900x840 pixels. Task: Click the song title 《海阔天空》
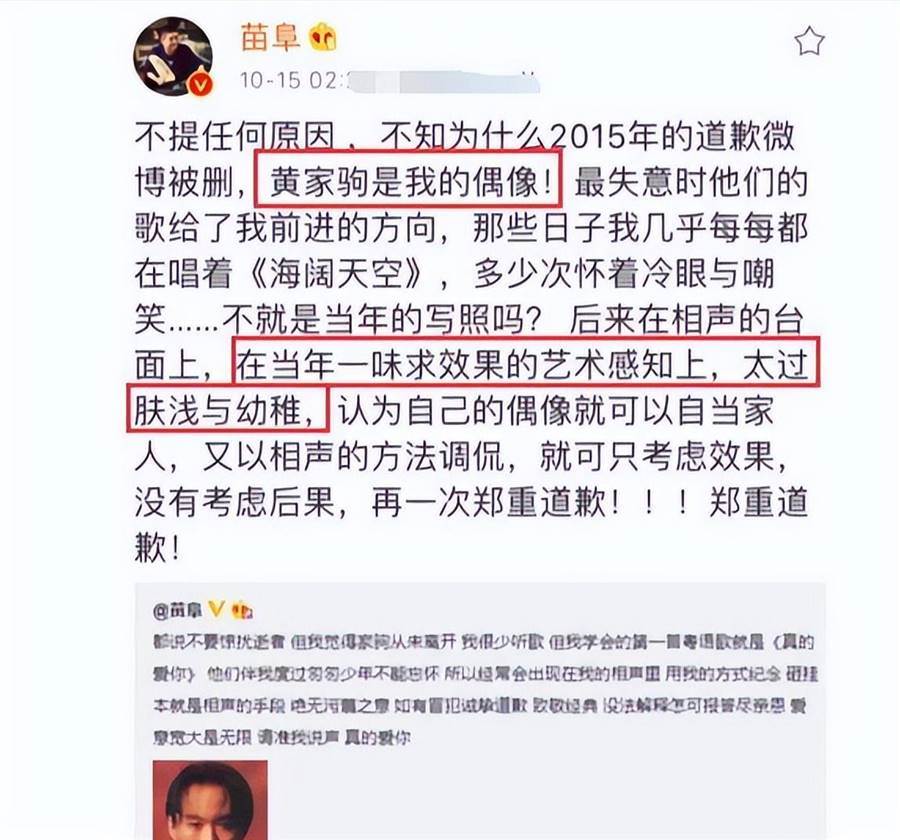pyautogui.click(x=340, y=273)
